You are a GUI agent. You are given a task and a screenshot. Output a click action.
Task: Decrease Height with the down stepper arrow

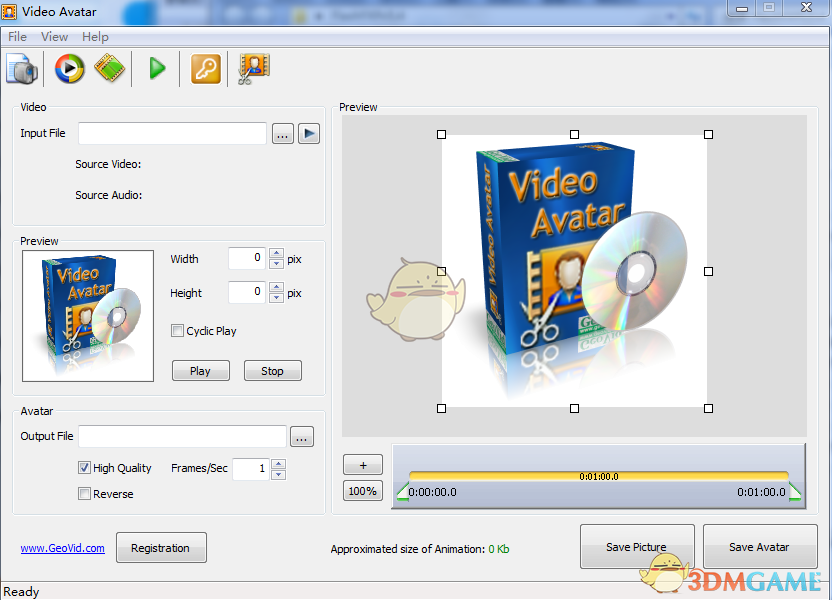[x=276, y=297]
